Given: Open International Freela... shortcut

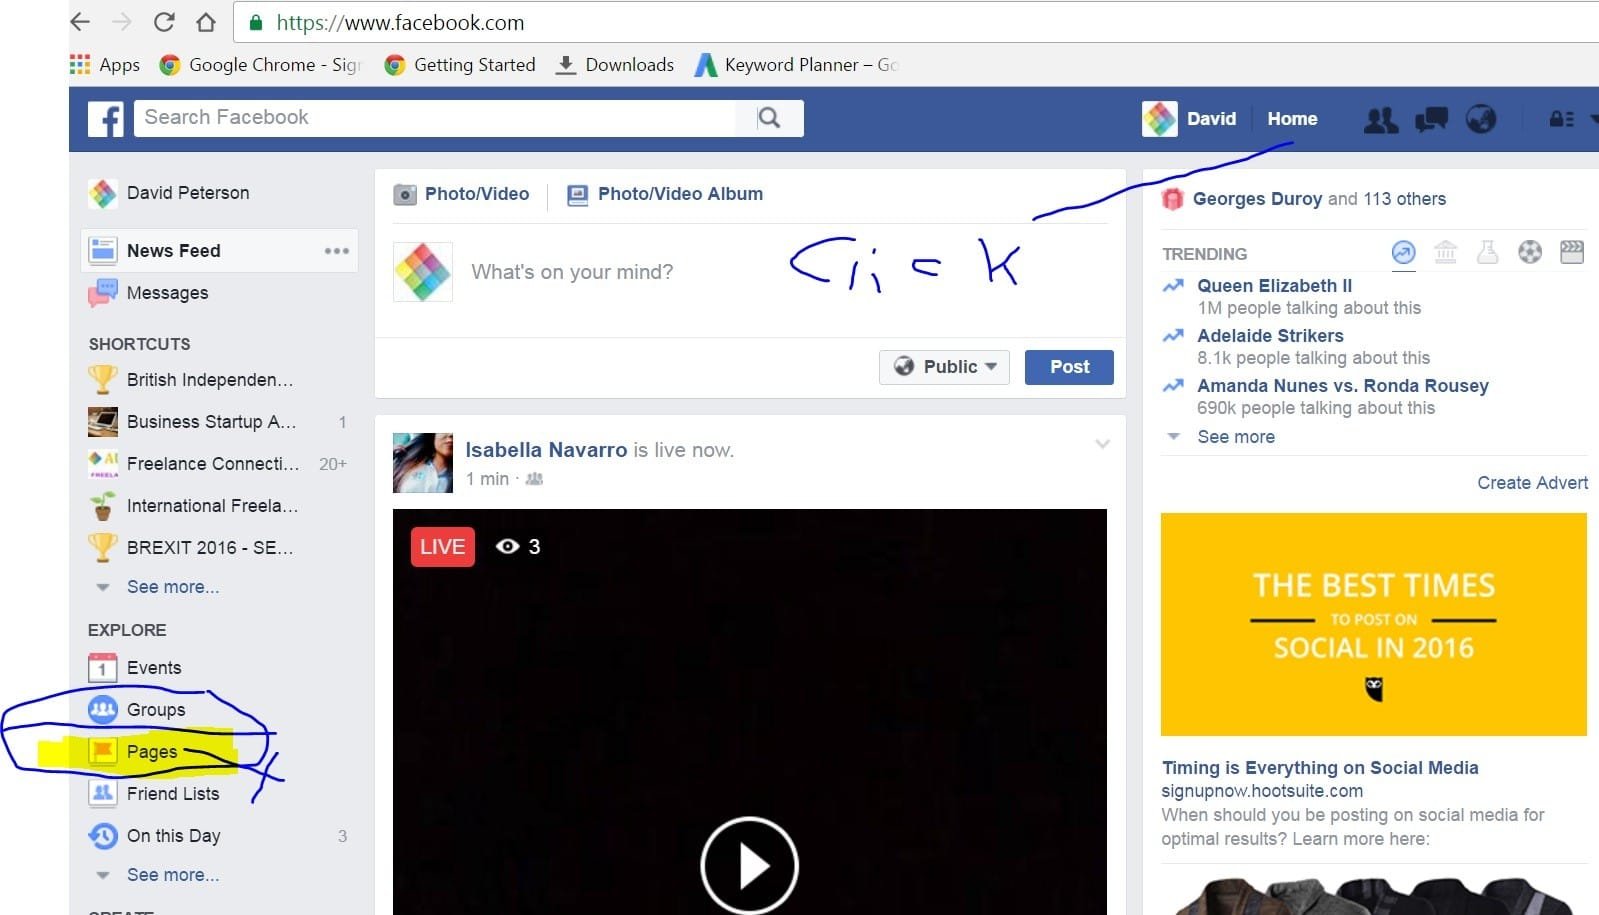Looking at the screenshot, I should click(212, 506).
